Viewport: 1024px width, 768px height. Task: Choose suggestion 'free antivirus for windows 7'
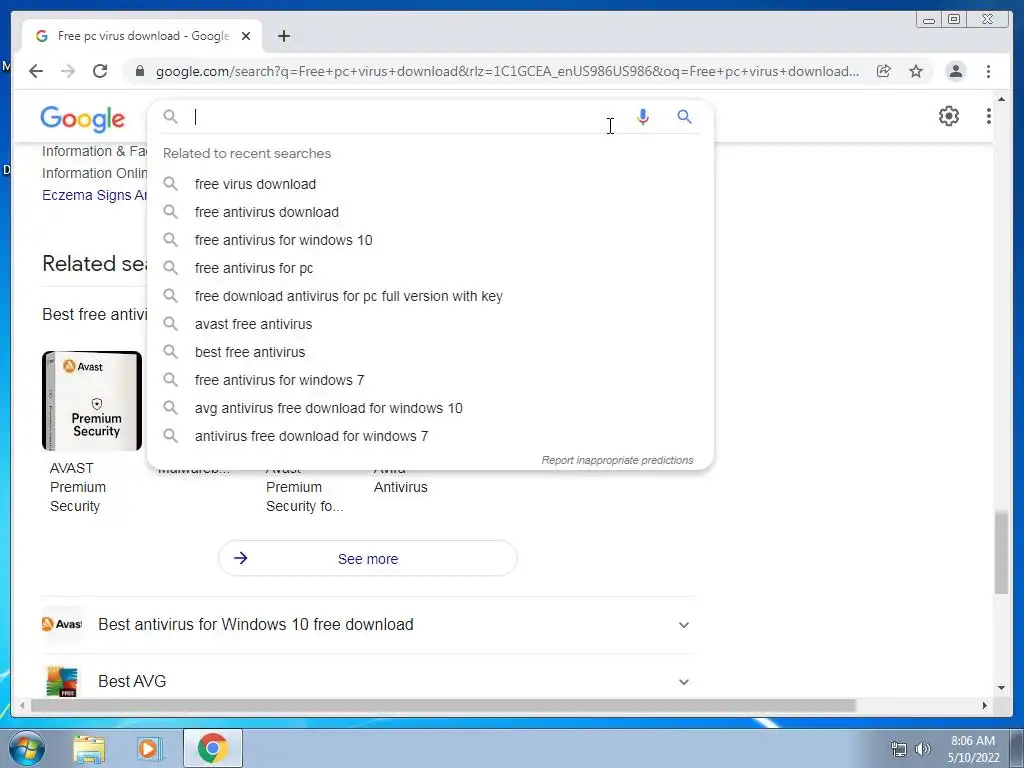(430, 381)
